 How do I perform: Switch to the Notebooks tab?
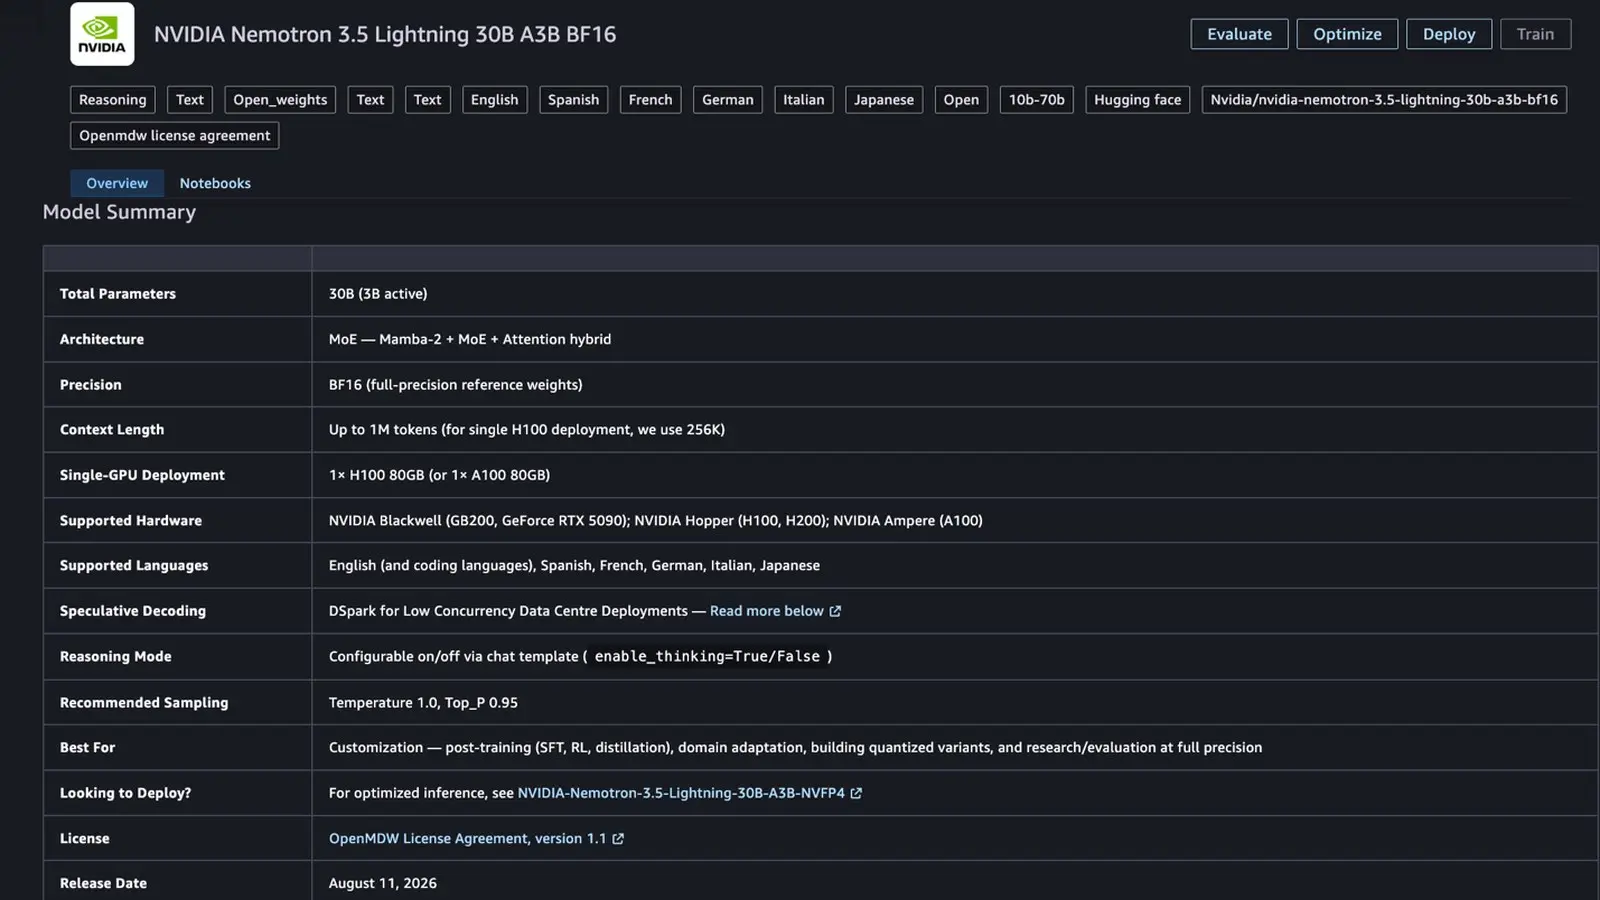[x=215, y=183]
